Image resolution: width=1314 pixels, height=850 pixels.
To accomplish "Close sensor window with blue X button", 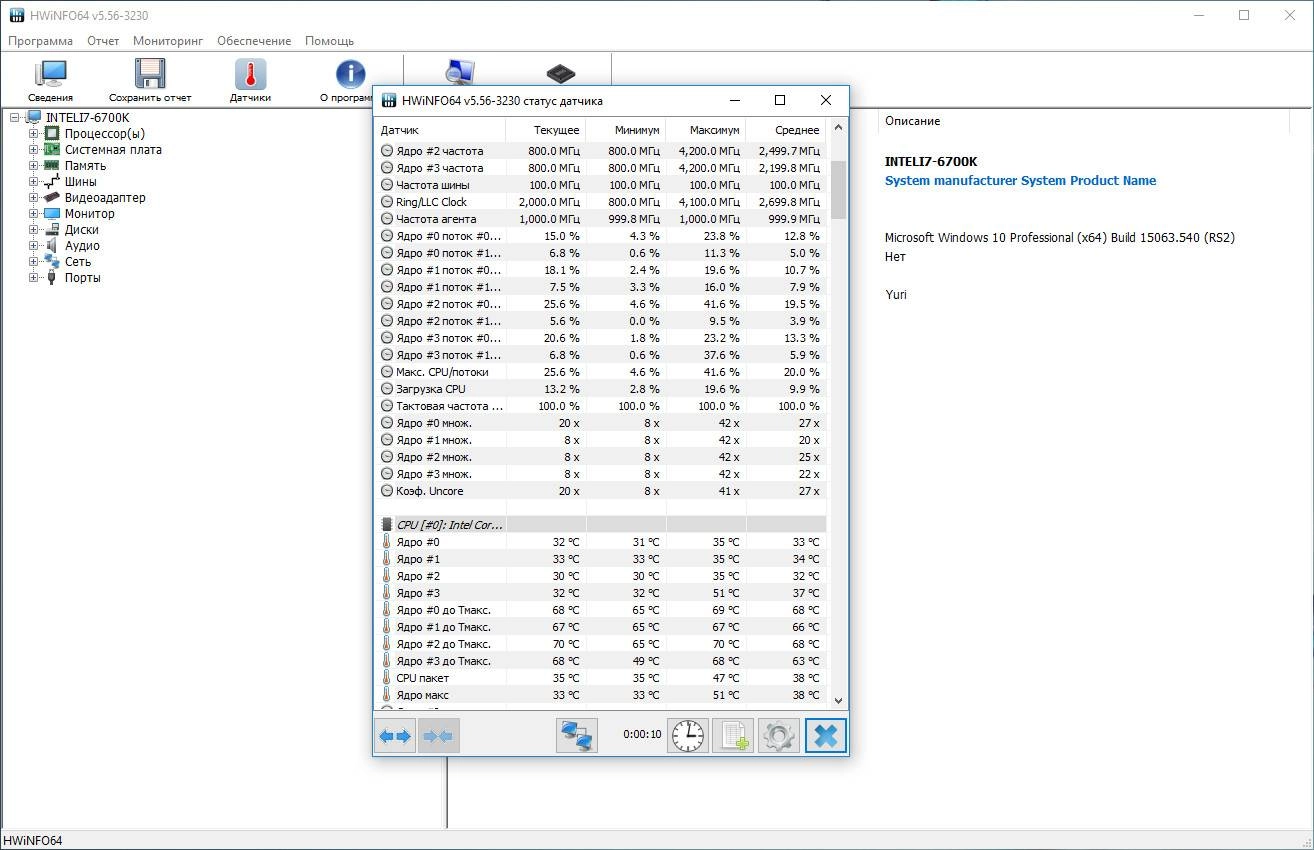I will 826,736.
